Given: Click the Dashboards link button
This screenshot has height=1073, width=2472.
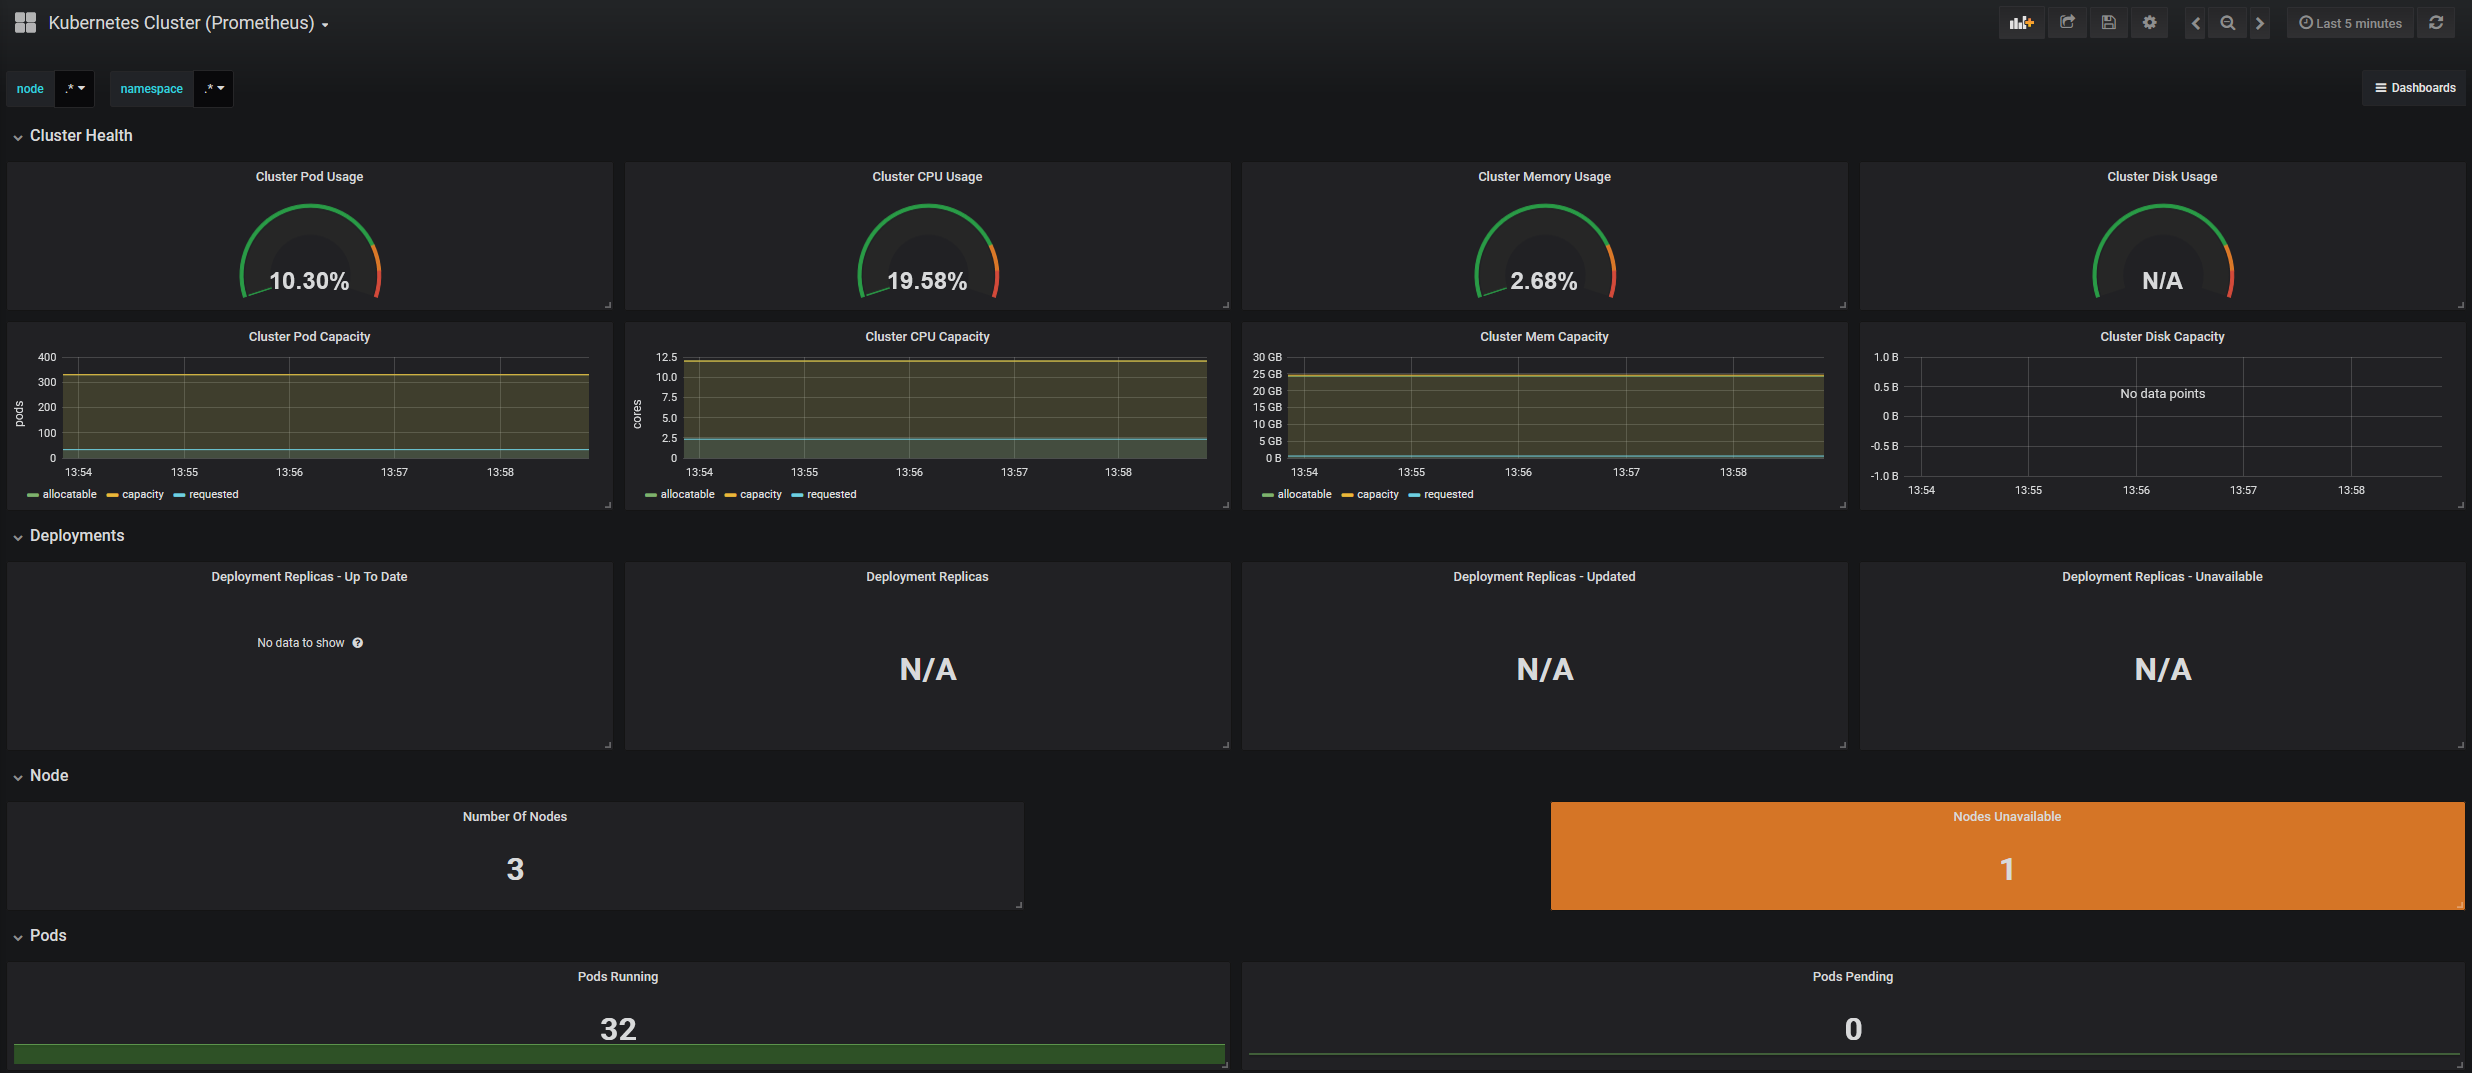Looking at the screenshot, I should 2415,88.
